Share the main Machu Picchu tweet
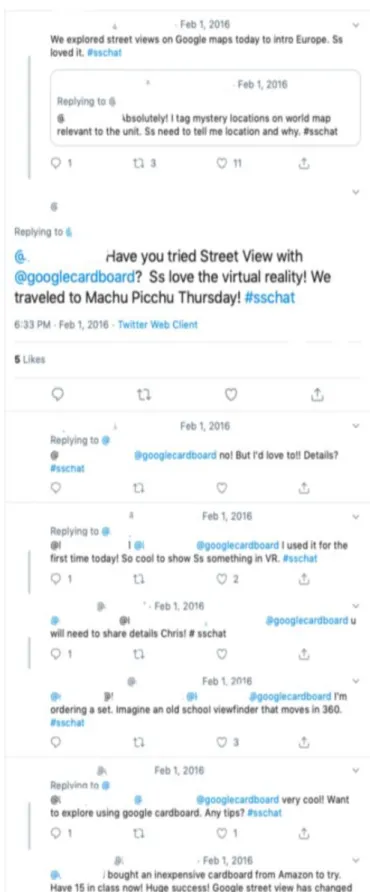This screenshot has width=370, height=892. tap(318, 394)
